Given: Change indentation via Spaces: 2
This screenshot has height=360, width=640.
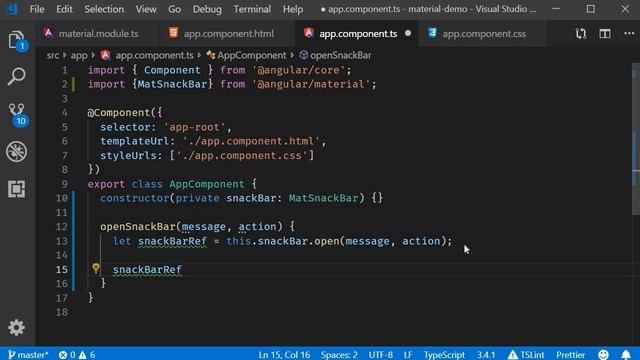Looking at the screenshot, I should click(339, 354).
